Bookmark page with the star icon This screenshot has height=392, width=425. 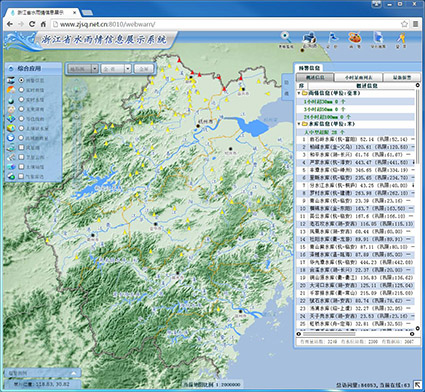404,24
